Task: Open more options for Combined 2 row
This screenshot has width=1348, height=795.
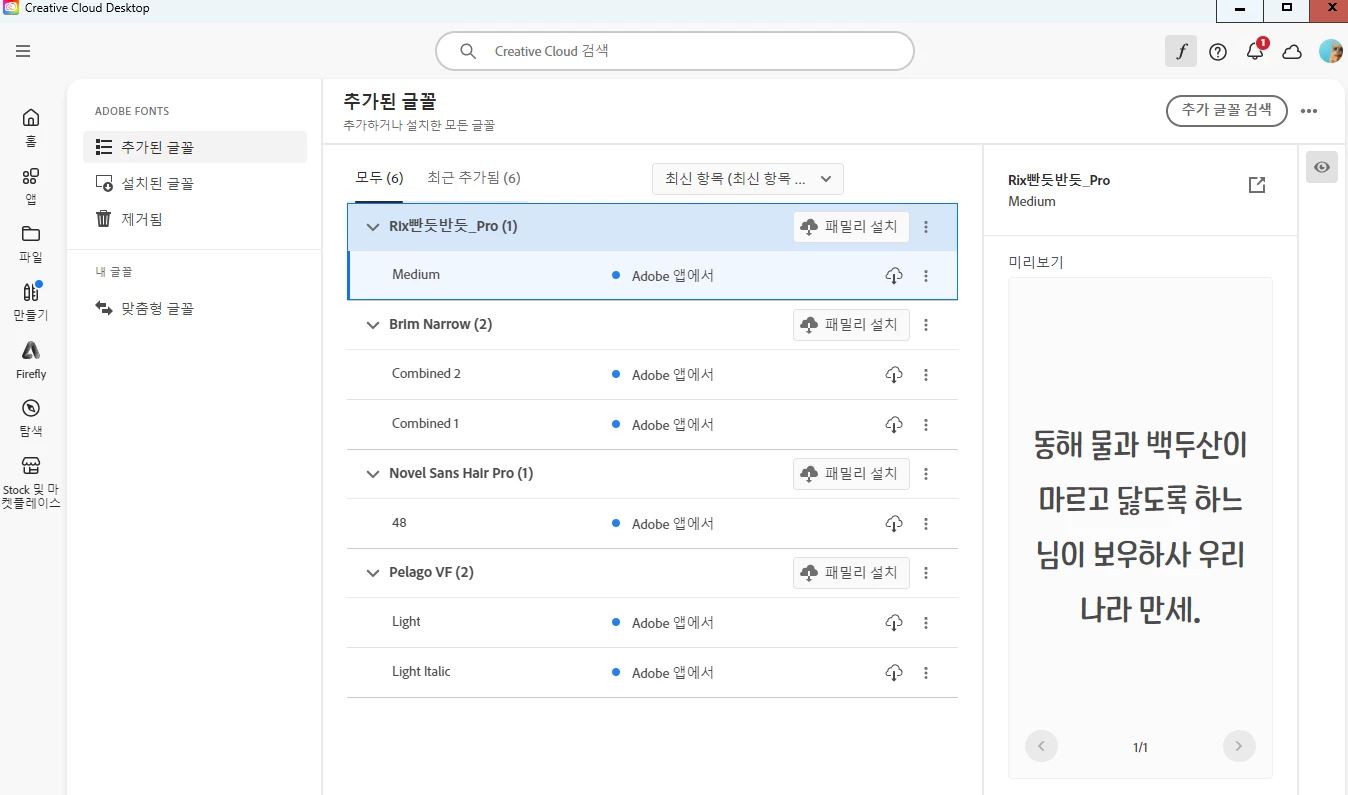Action: click(x=926, y=374)
